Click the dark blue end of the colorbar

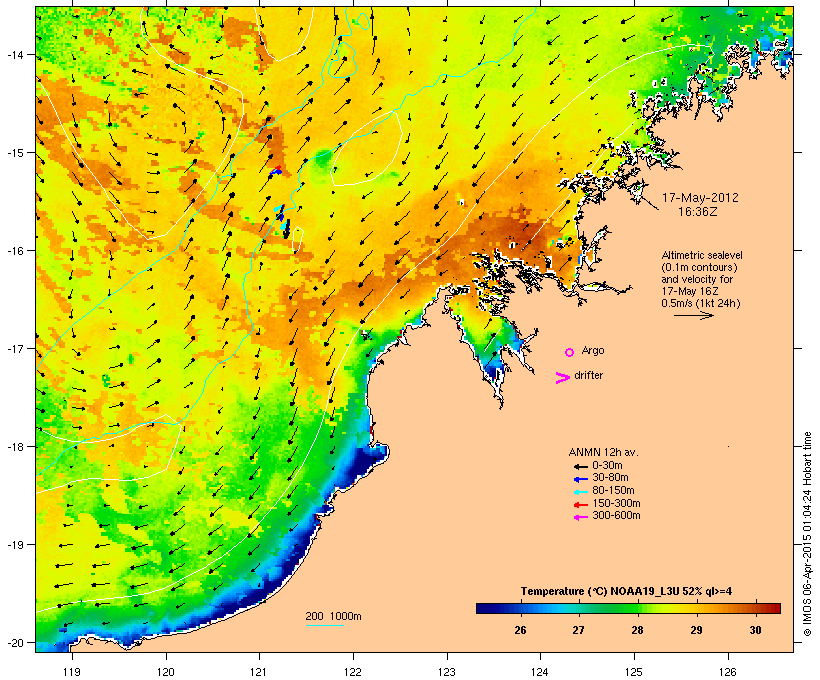coord(484,608)
